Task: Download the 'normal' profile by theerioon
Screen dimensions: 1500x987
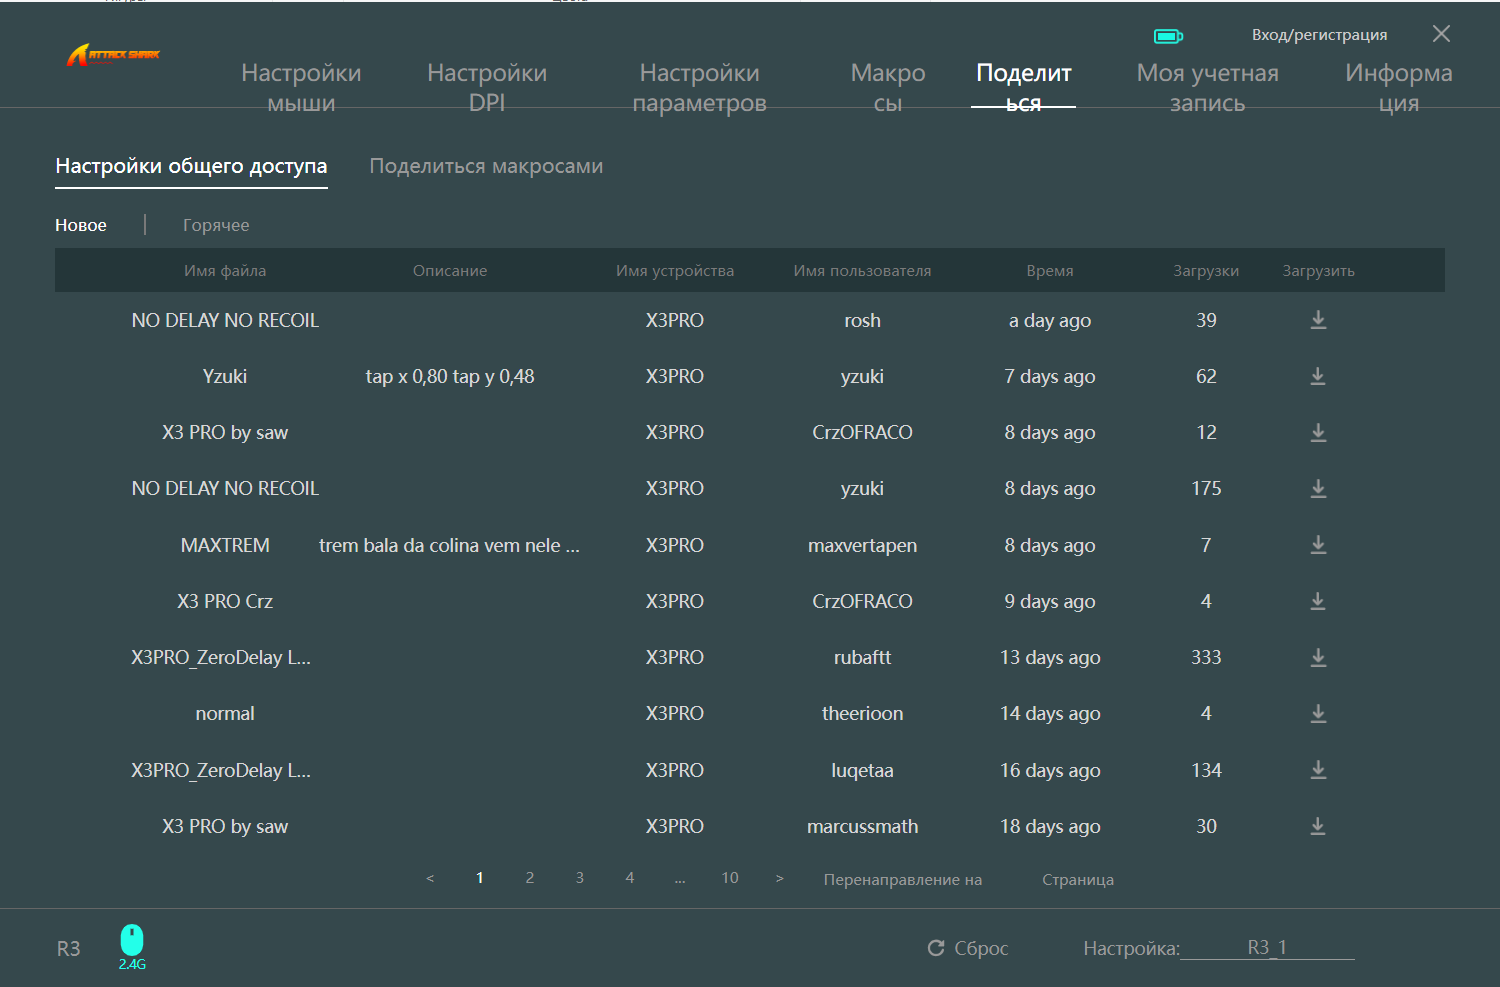Action: [1318, 713]
